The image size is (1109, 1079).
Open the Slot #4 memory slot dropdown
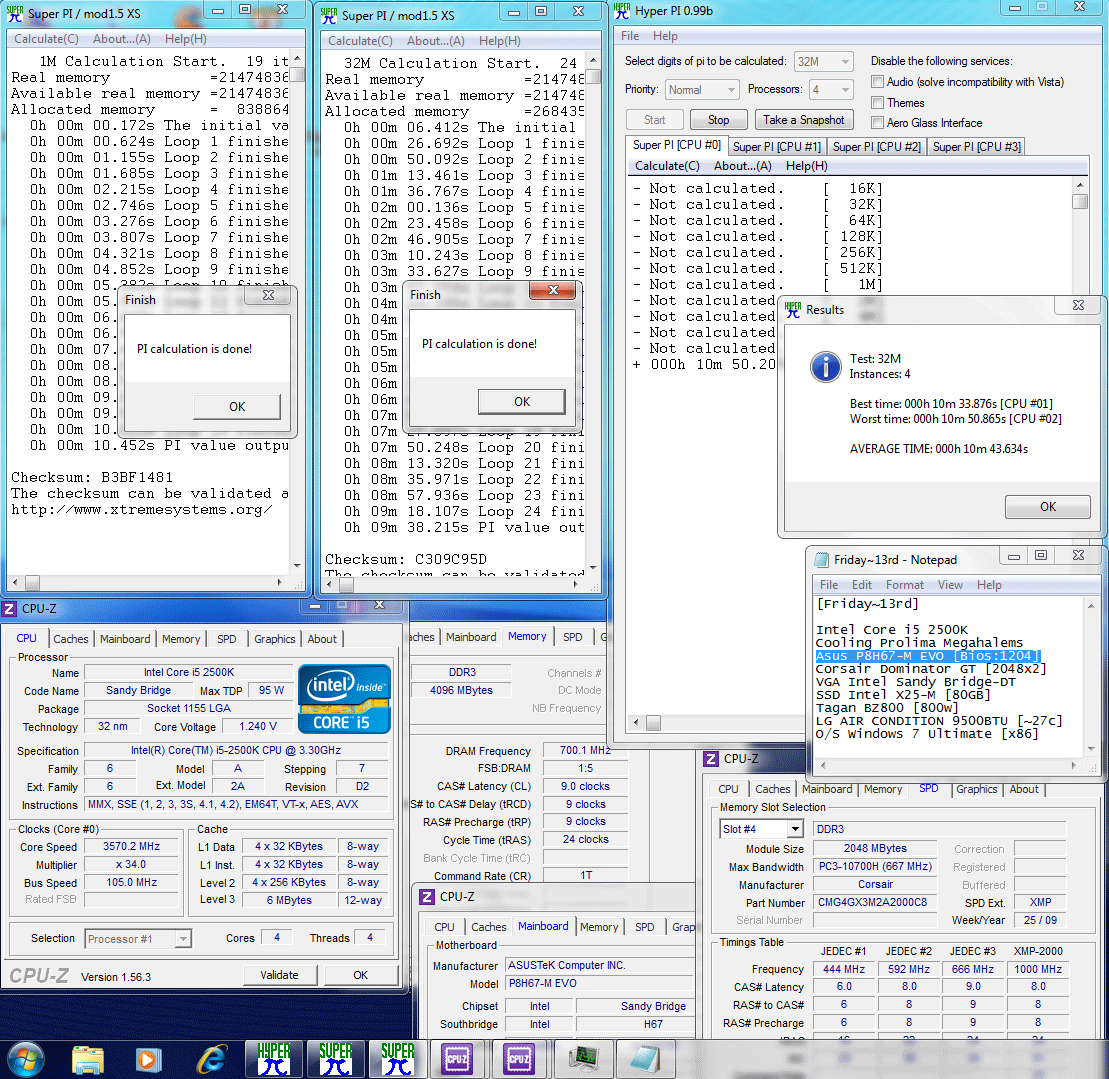click(762, 829)
